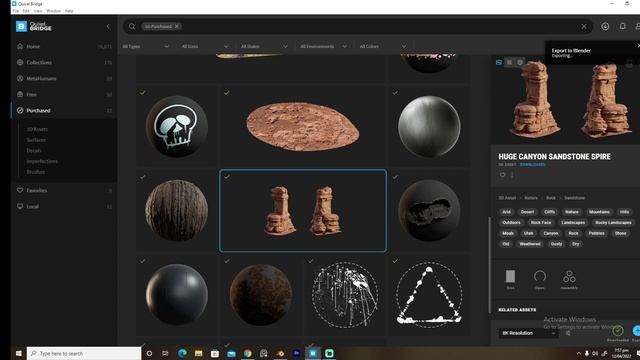Remove the 'In Purchased' search filter chip

point(177,26)
